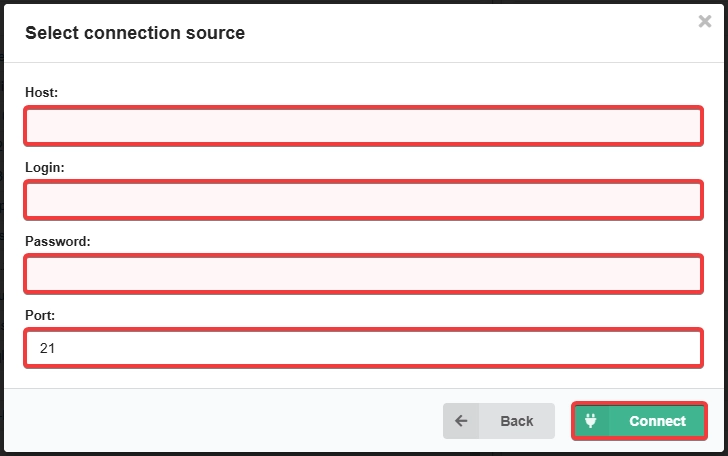Screen dimensions: 728x456
Task: Close the Select connection source dialog
Action: click(x=704, y=21)
